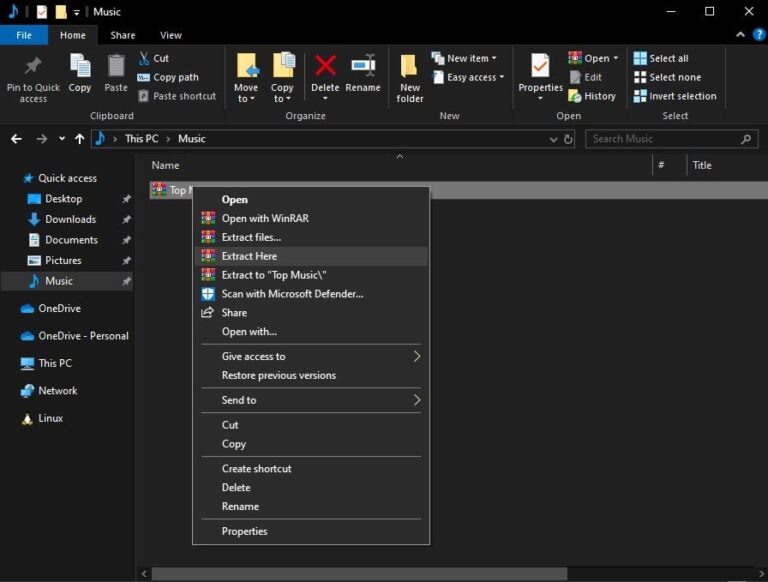
Task: Open the Copy to dropdown
Action: pos(282,93)
